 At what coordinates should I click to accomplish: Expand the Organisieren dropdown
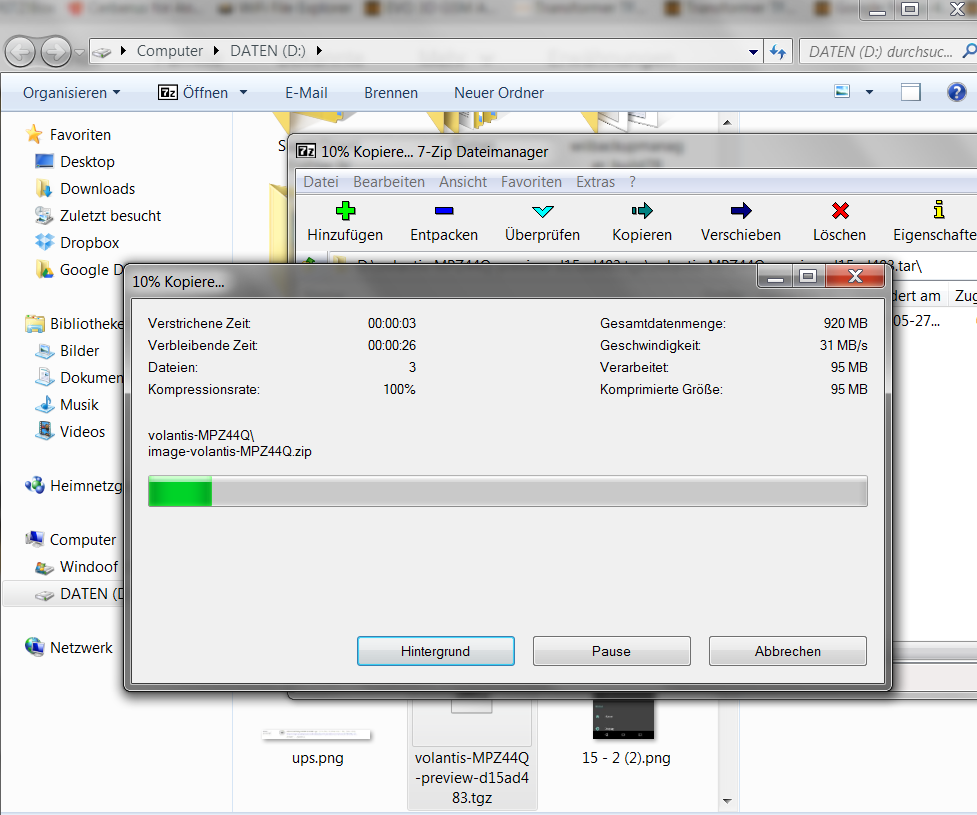tap(71, 93)
